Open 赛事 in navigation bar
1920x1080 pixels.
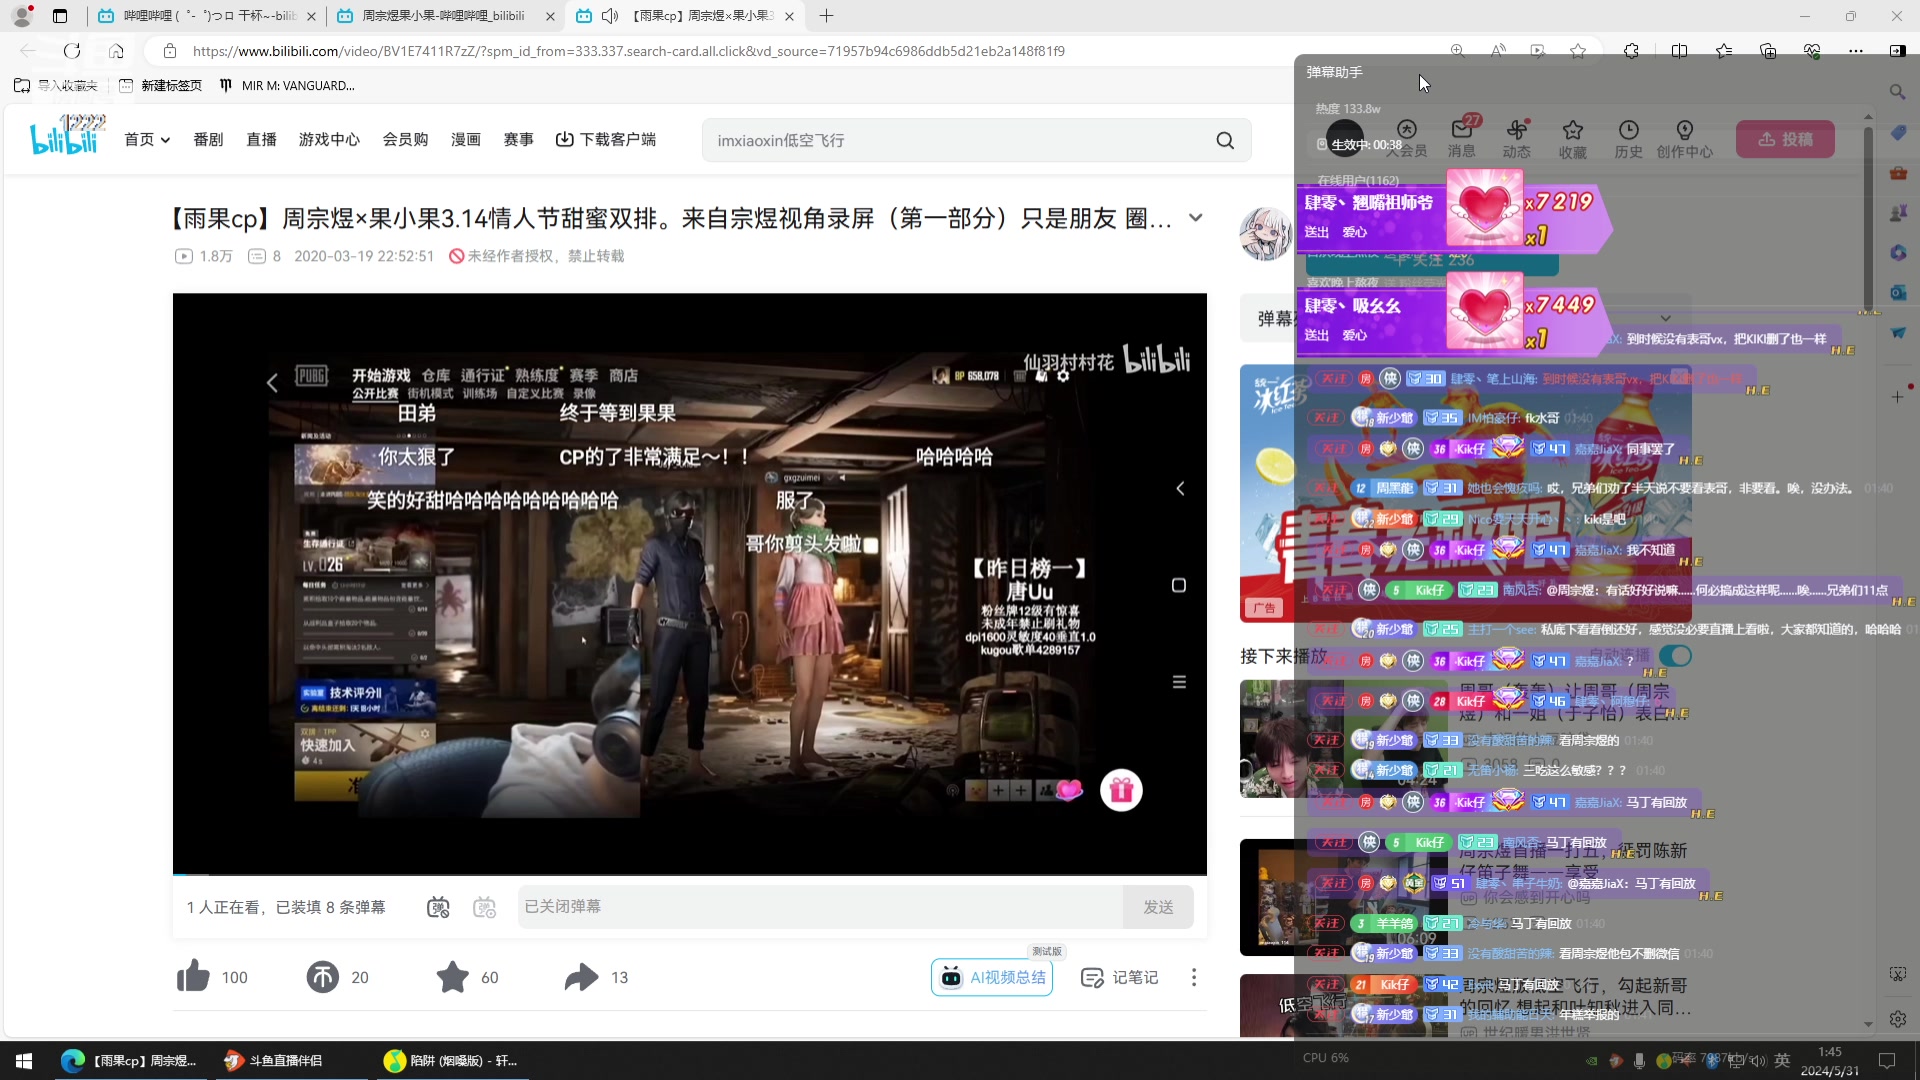click(518, 140)
